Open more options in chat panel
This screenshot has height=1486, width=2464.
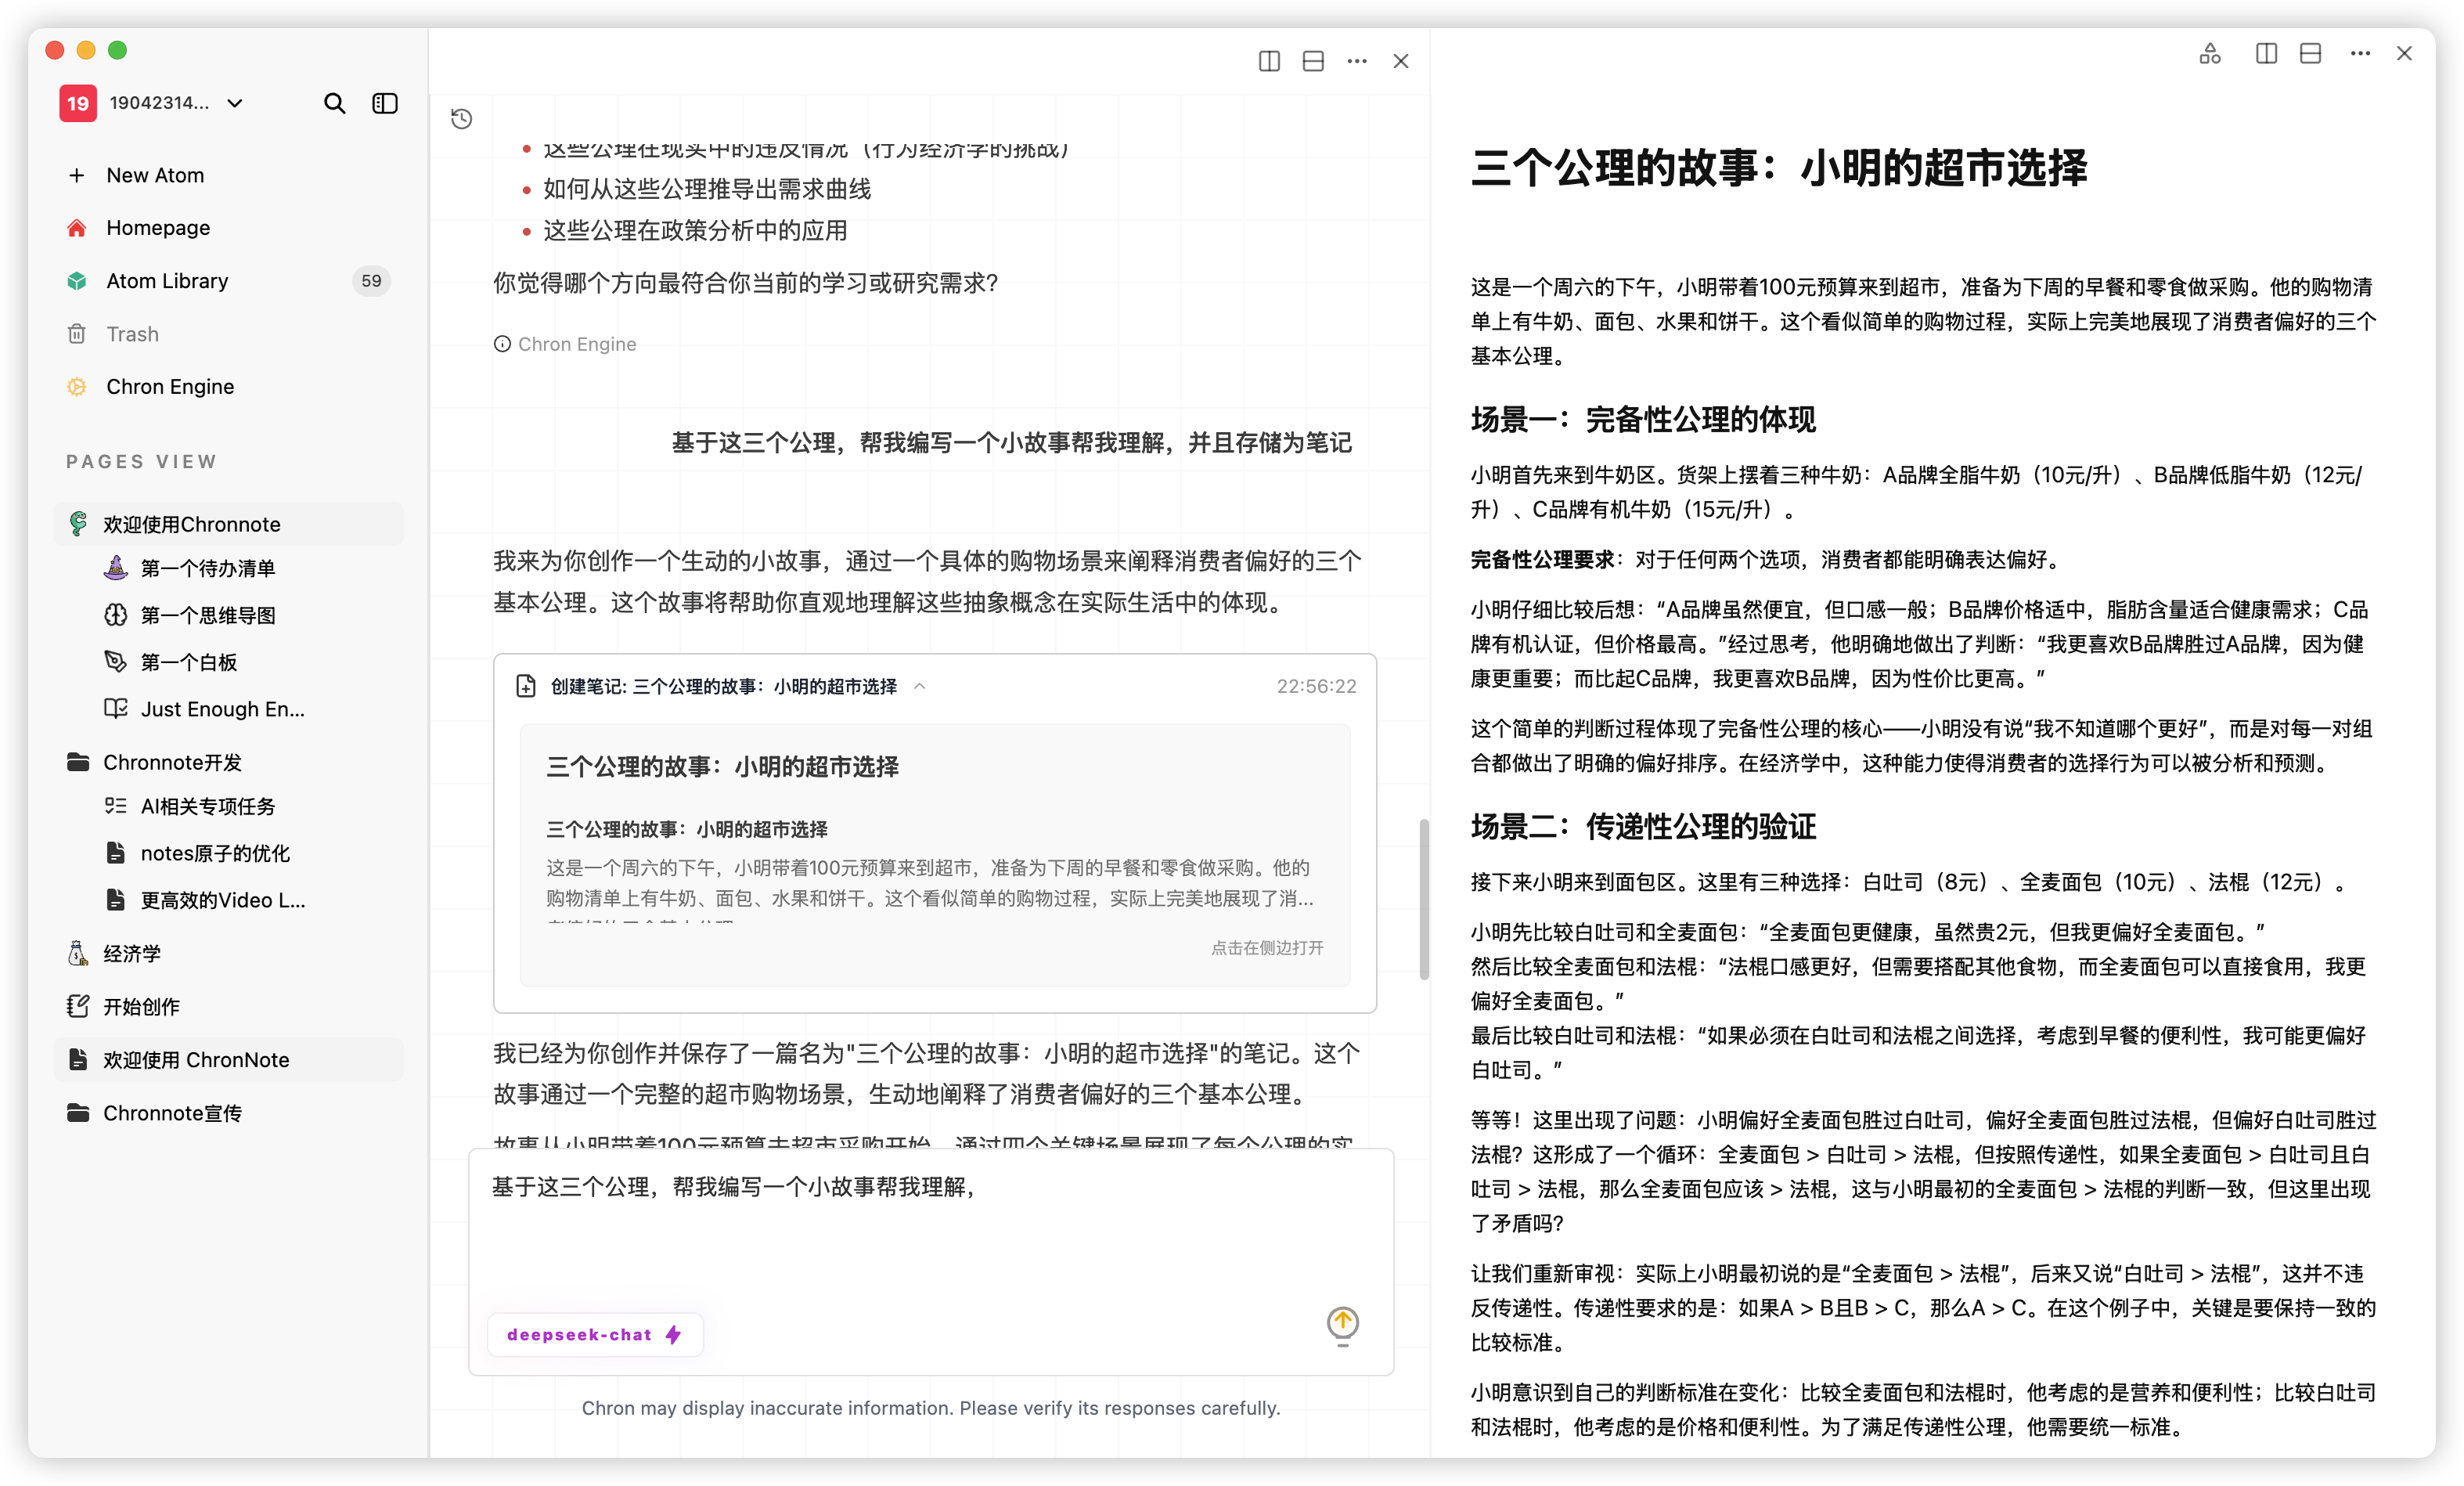click(1356, 61)
